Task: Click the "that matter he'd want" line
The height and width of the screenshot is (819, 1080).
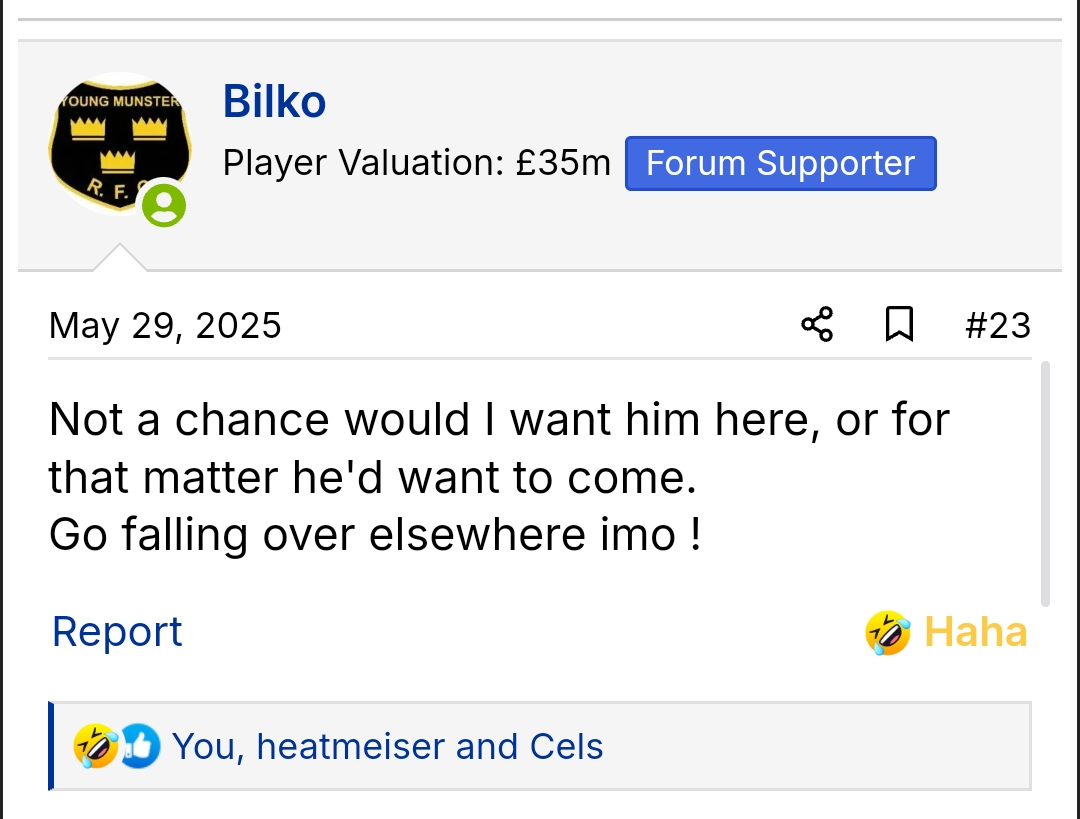Action: 371,478
